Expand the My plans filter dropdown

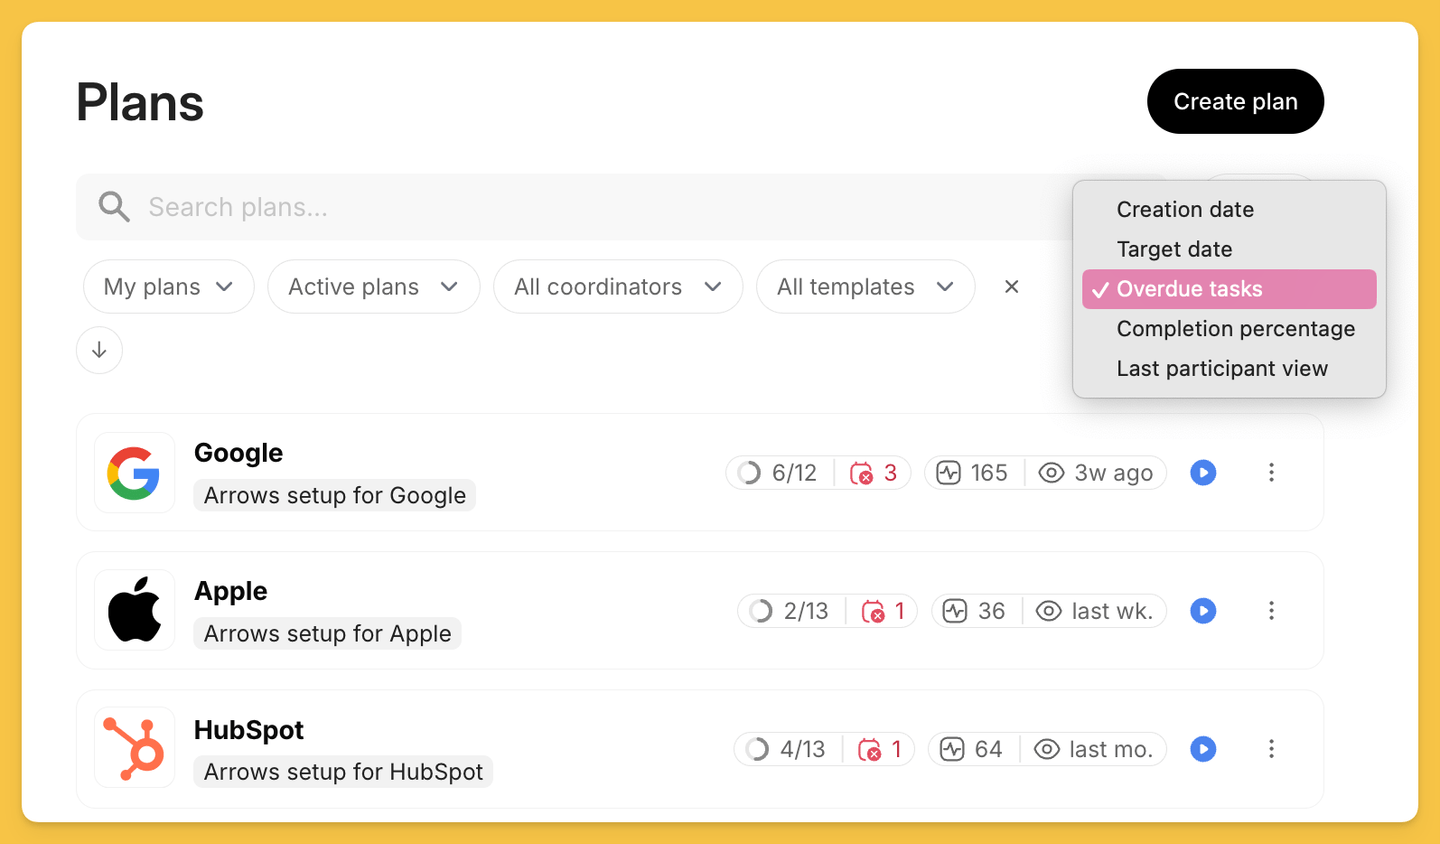169,287
